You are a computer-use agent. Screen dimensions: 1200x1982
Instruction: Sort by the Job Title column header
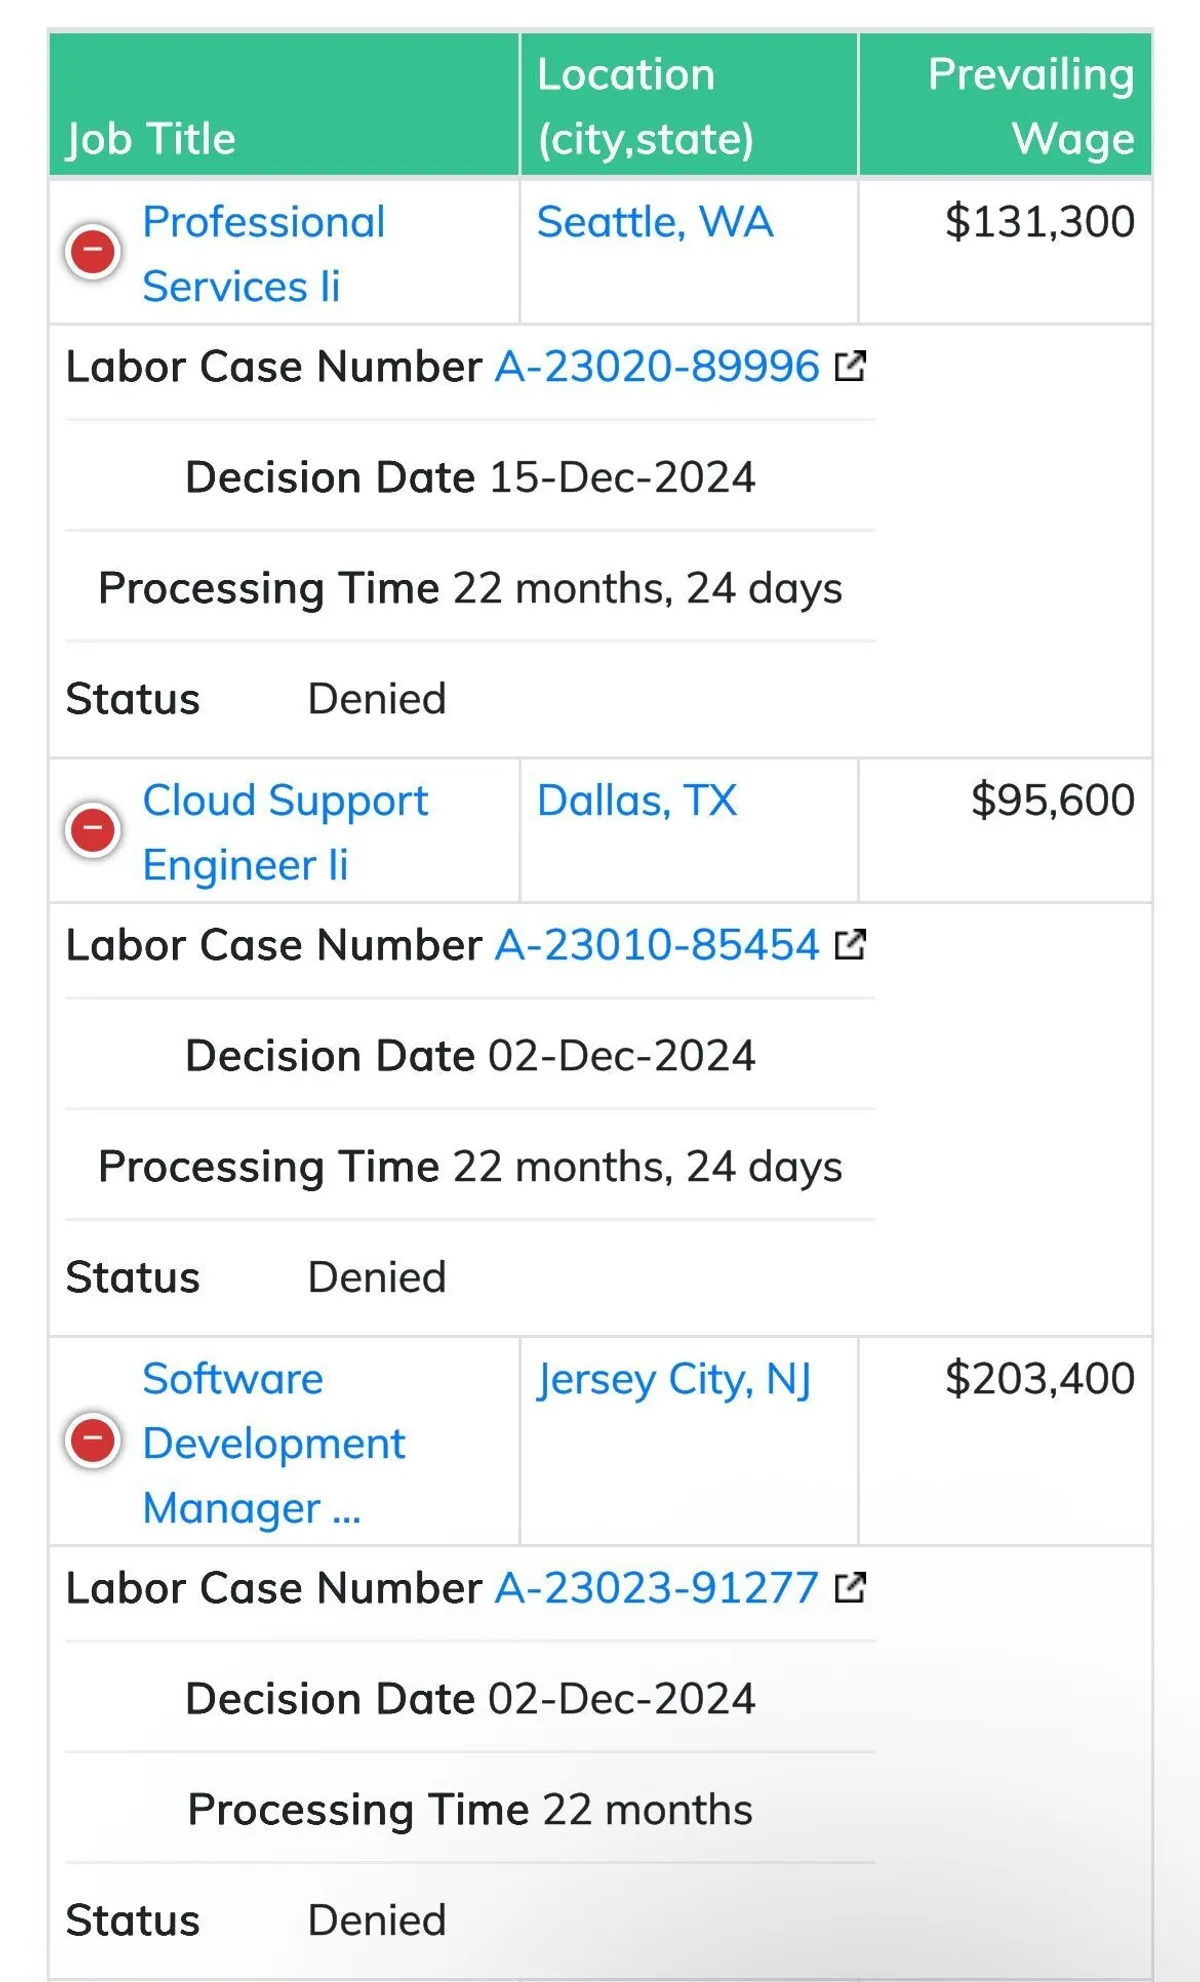(151, 138)
